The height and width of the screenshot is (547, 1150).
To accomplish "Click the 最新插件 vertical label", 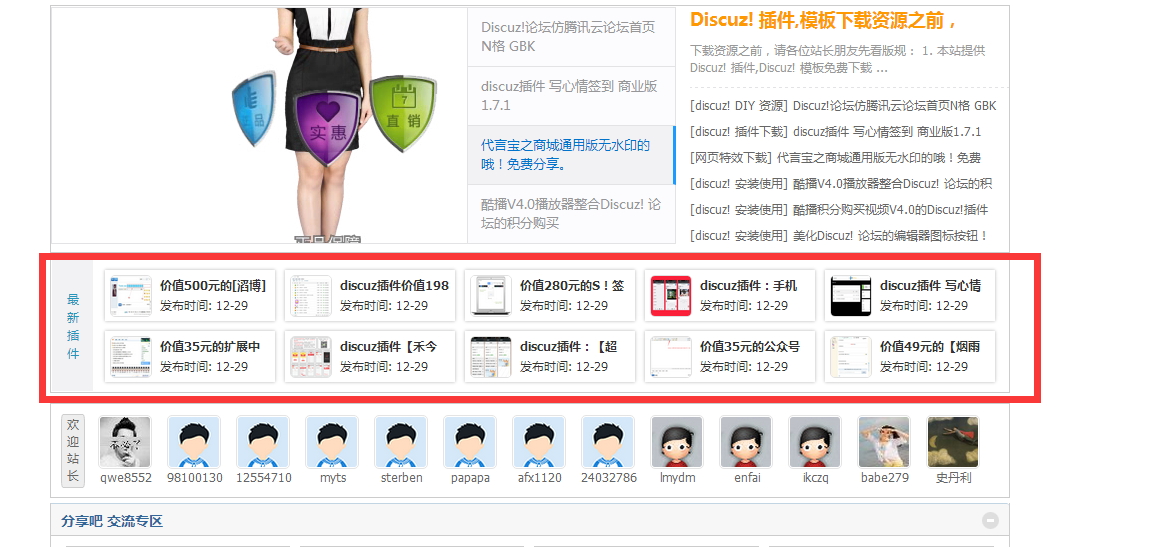I will point(73,326).
